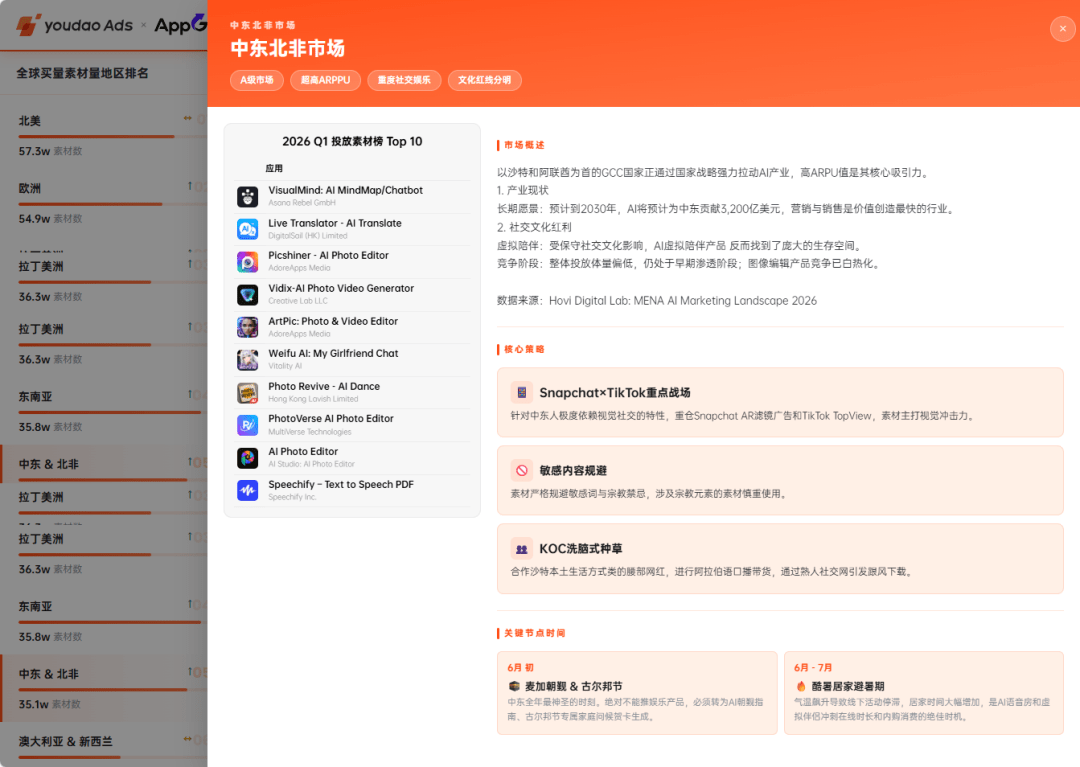
Task: Click the 6月 - 7月 timeline card
Action: point(924,693)
